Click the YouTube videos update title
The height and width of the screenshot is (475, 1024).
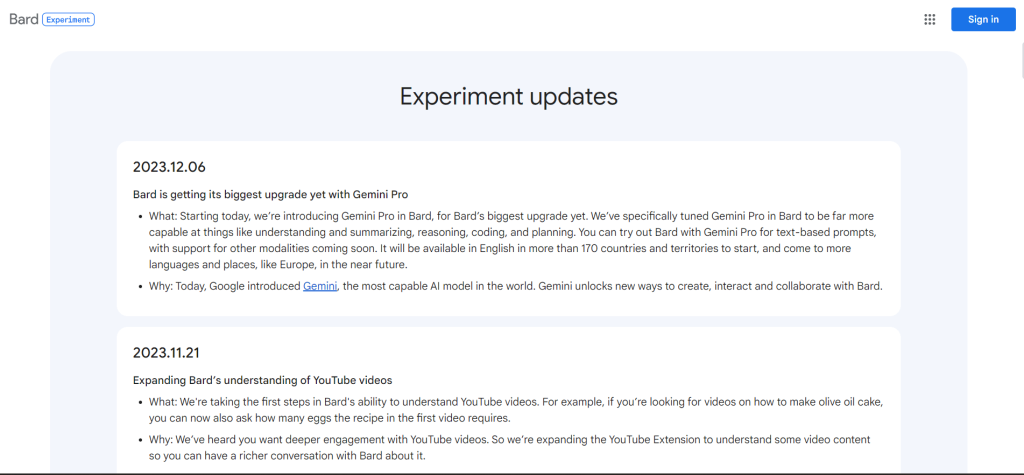(262, 380)
